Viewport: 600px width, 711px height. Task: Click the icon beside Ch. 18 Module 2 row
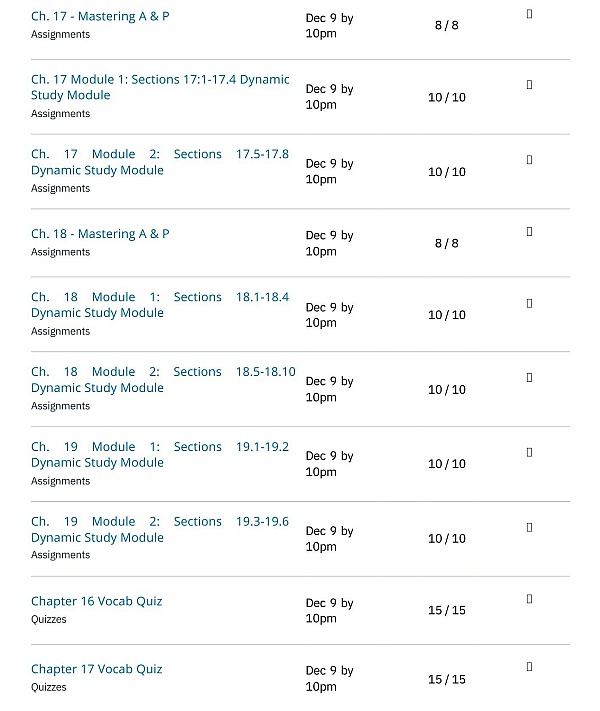(x=529, y=378)
